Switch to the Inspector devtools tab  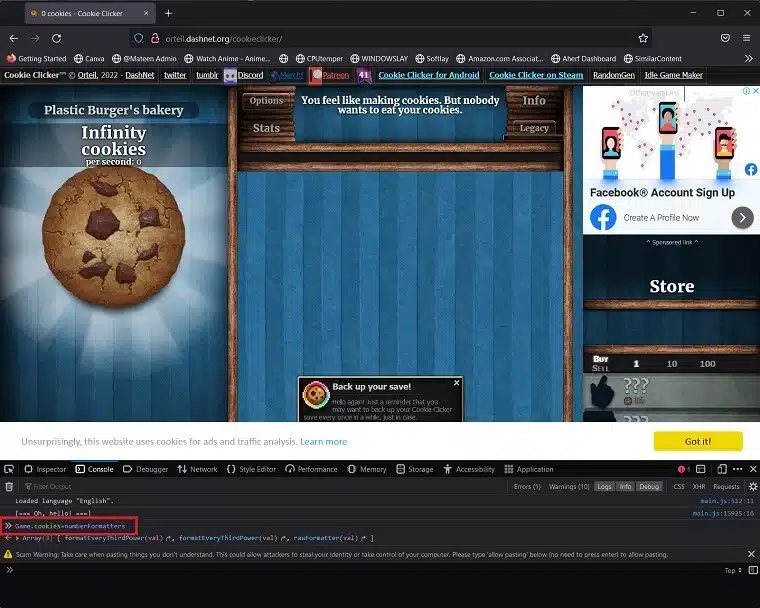point(45,469)
